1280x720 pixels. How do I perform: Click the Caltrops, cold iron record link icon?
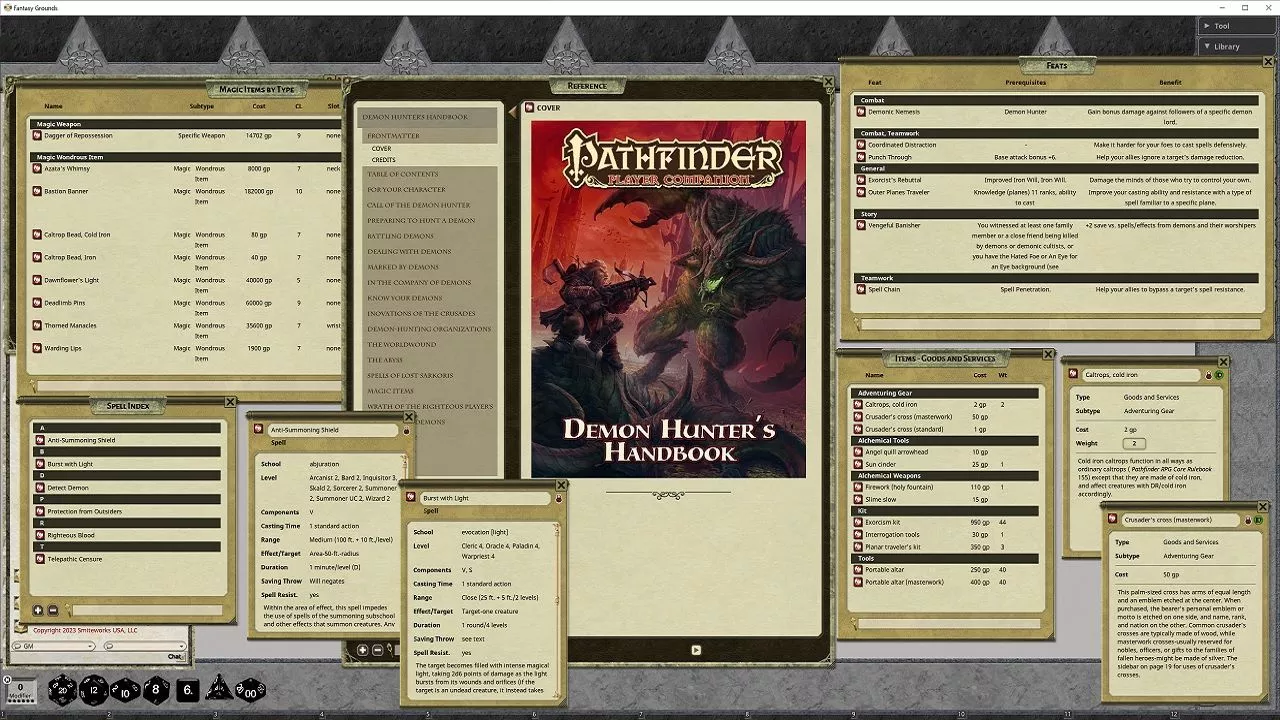click(x=1073, y=375)
